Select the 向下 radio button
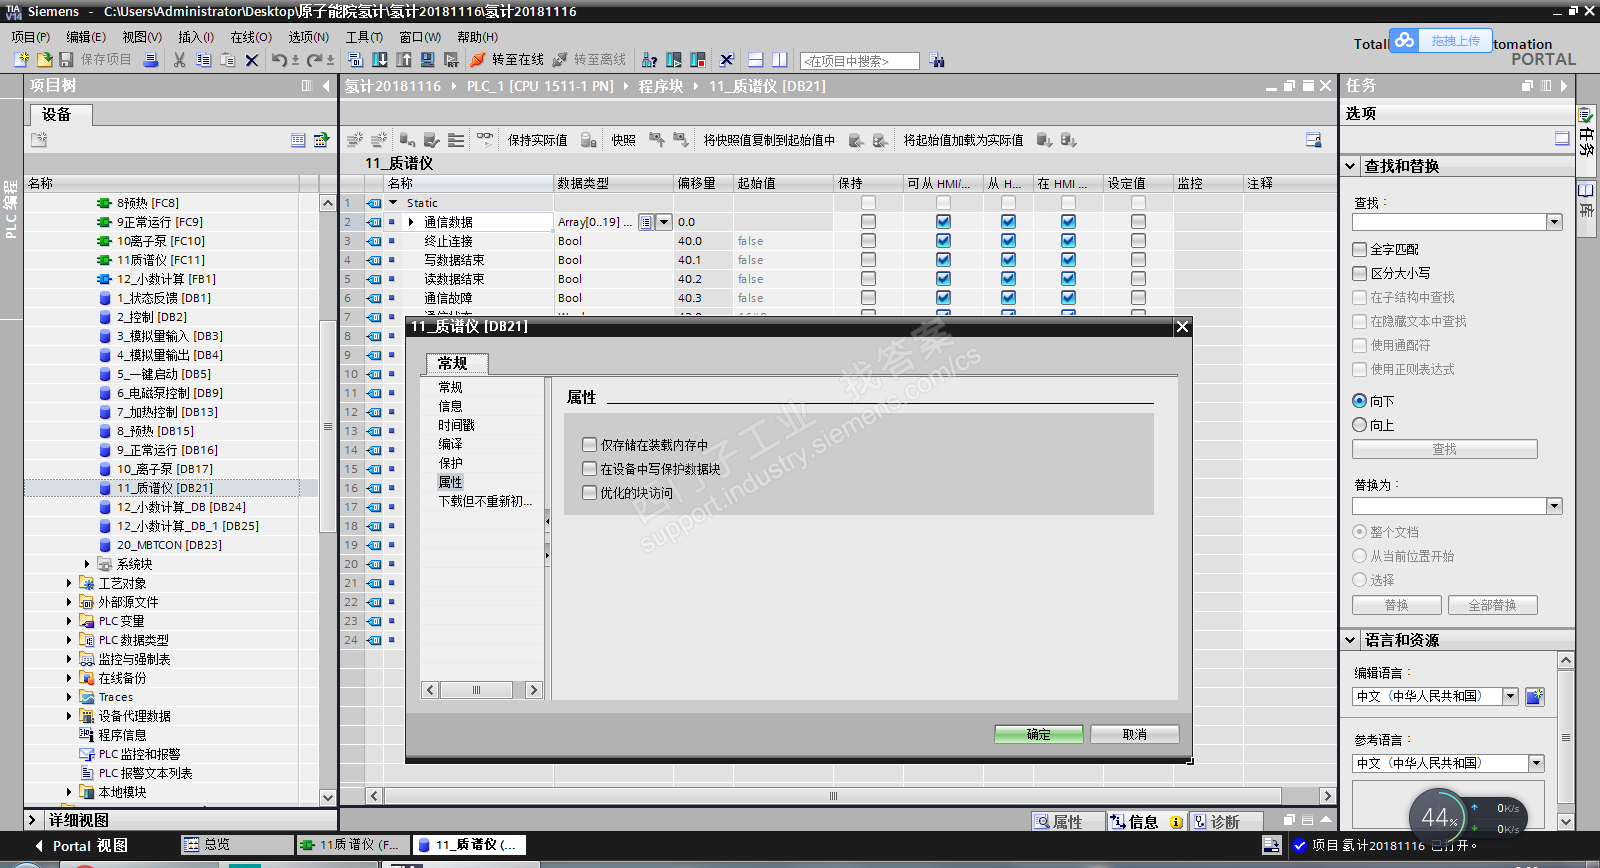 tap(1359, 401)
